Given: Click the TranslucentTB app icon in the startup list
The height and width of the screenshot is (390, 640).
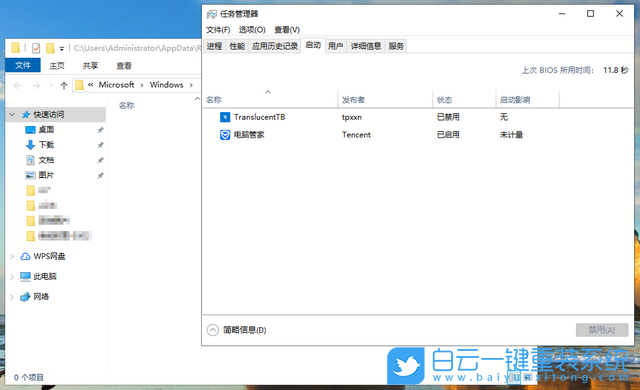Looking at the screenshot, I should click(225, 117).
